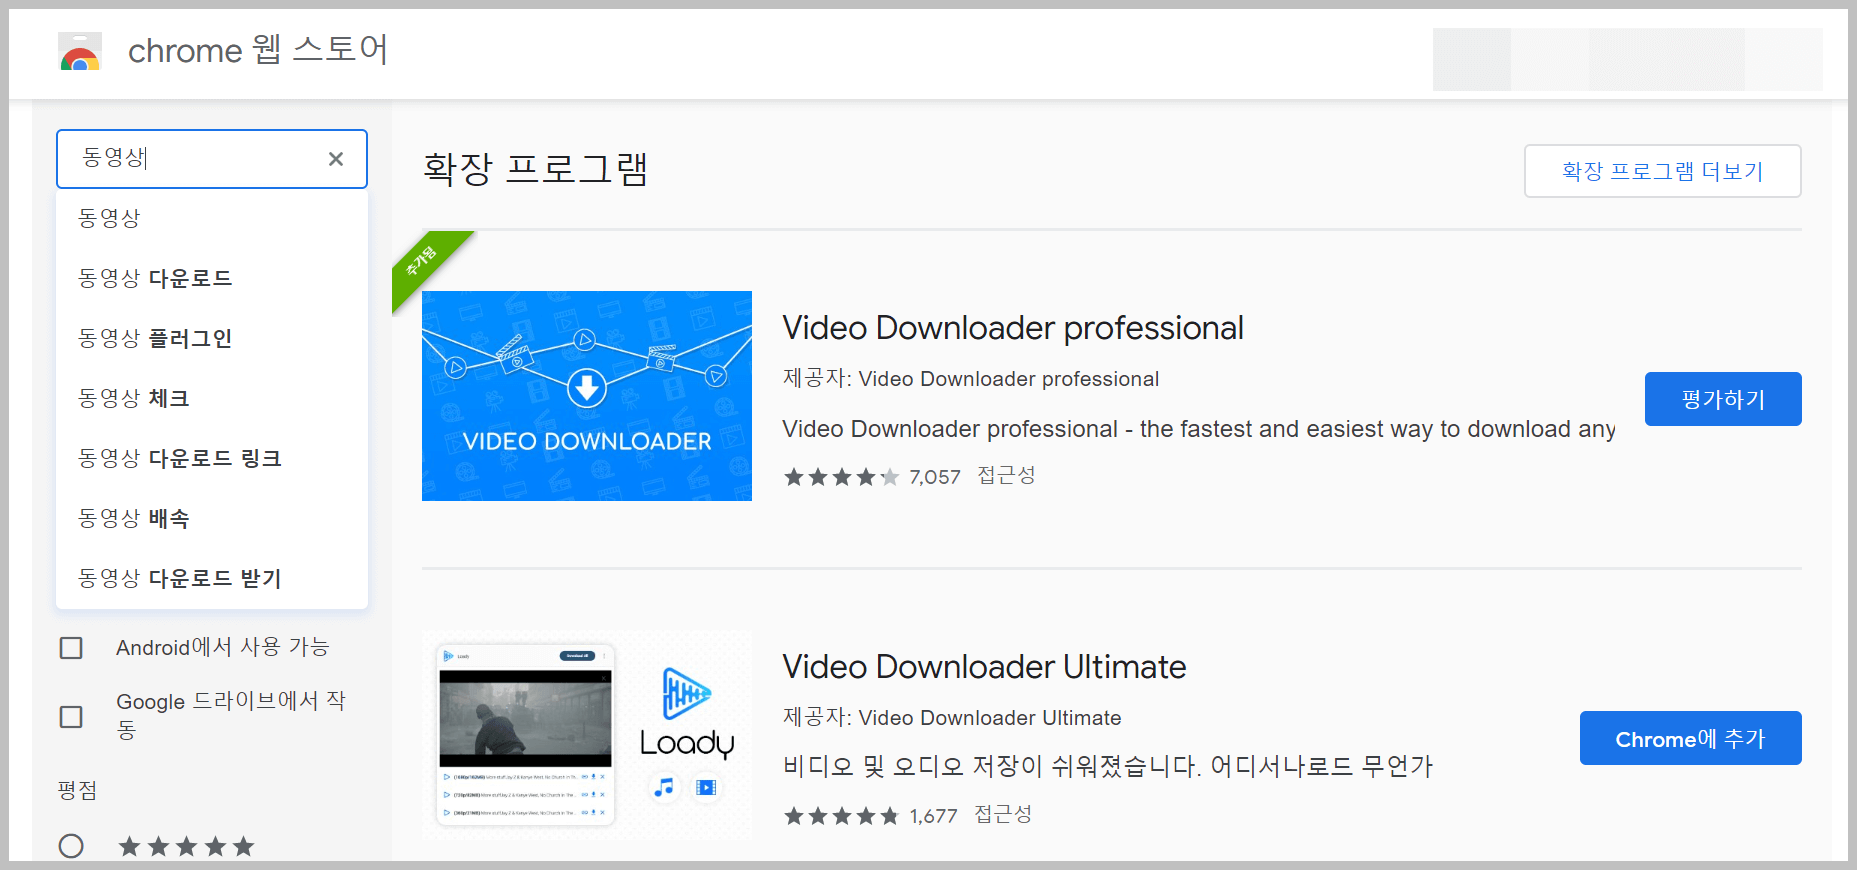Enable the Android에서 사용 가능 checkbox
This screenshot has width=1857, height=870.
71,648
